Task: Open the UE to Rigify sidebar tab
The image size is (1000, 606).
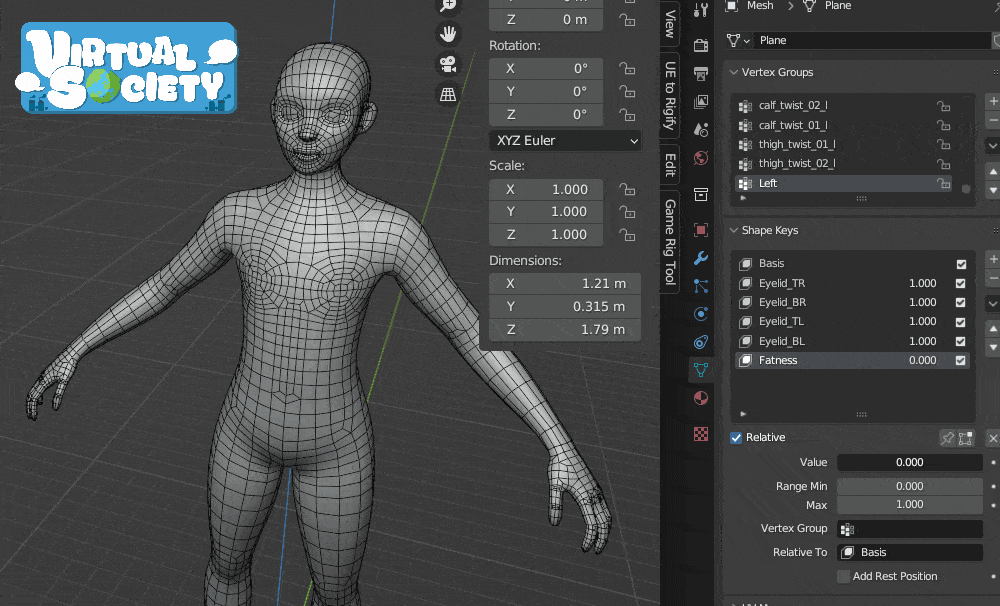Action: pyautogui.click(x=670, y=95)
